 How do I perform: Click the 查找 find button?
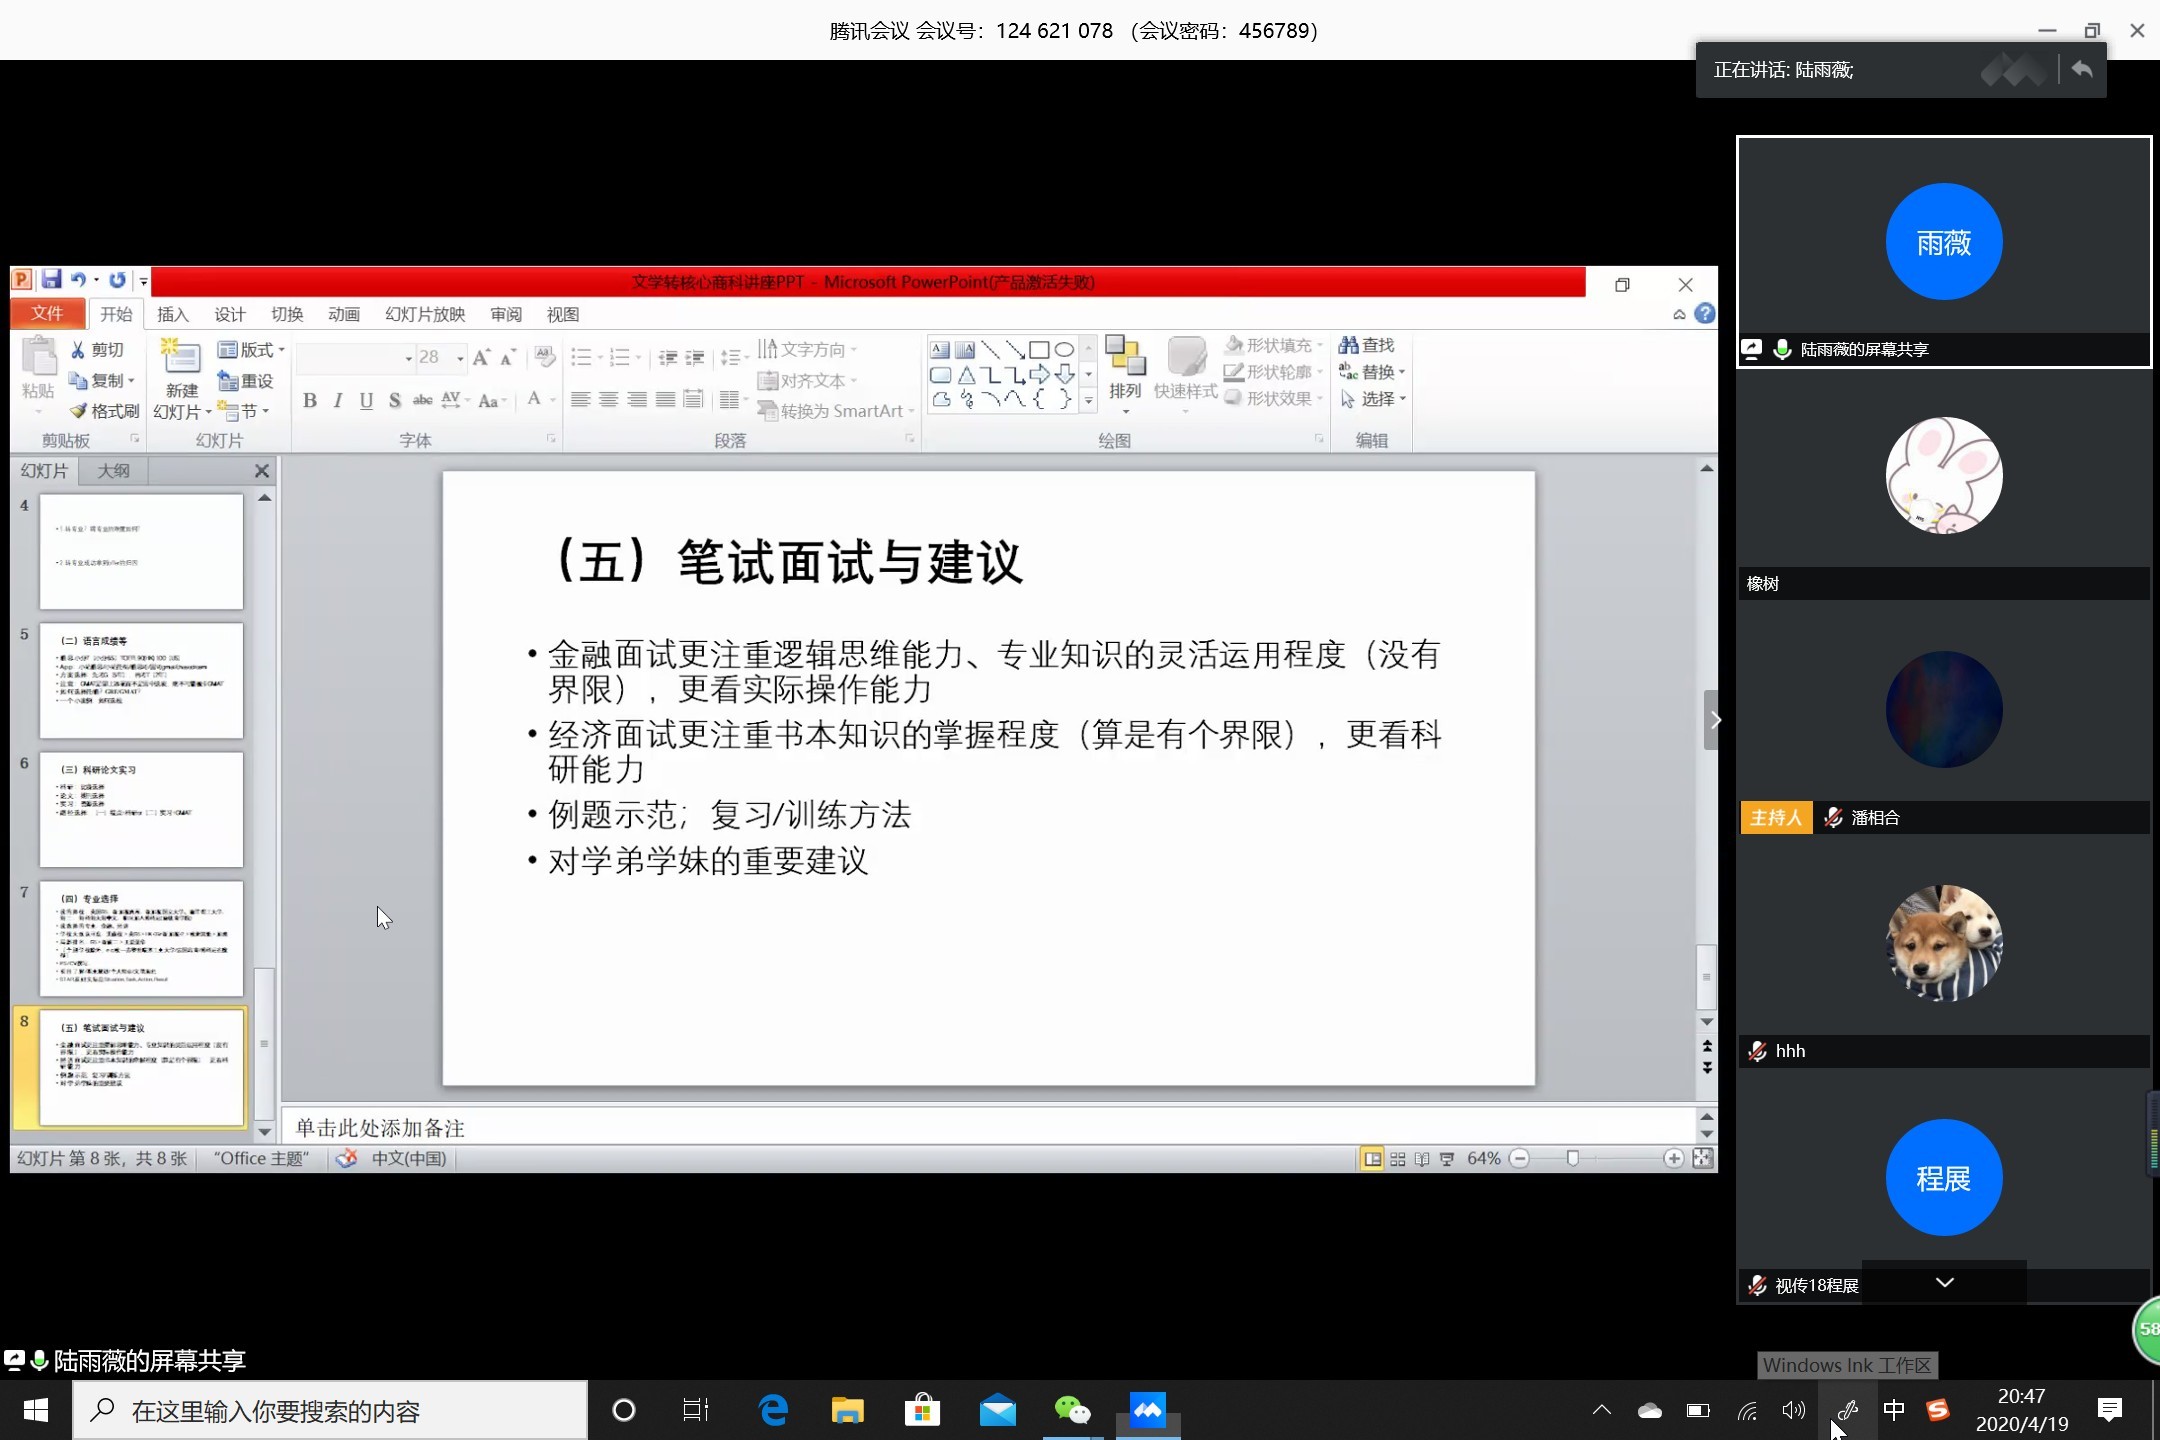(x=1367, y=345)
